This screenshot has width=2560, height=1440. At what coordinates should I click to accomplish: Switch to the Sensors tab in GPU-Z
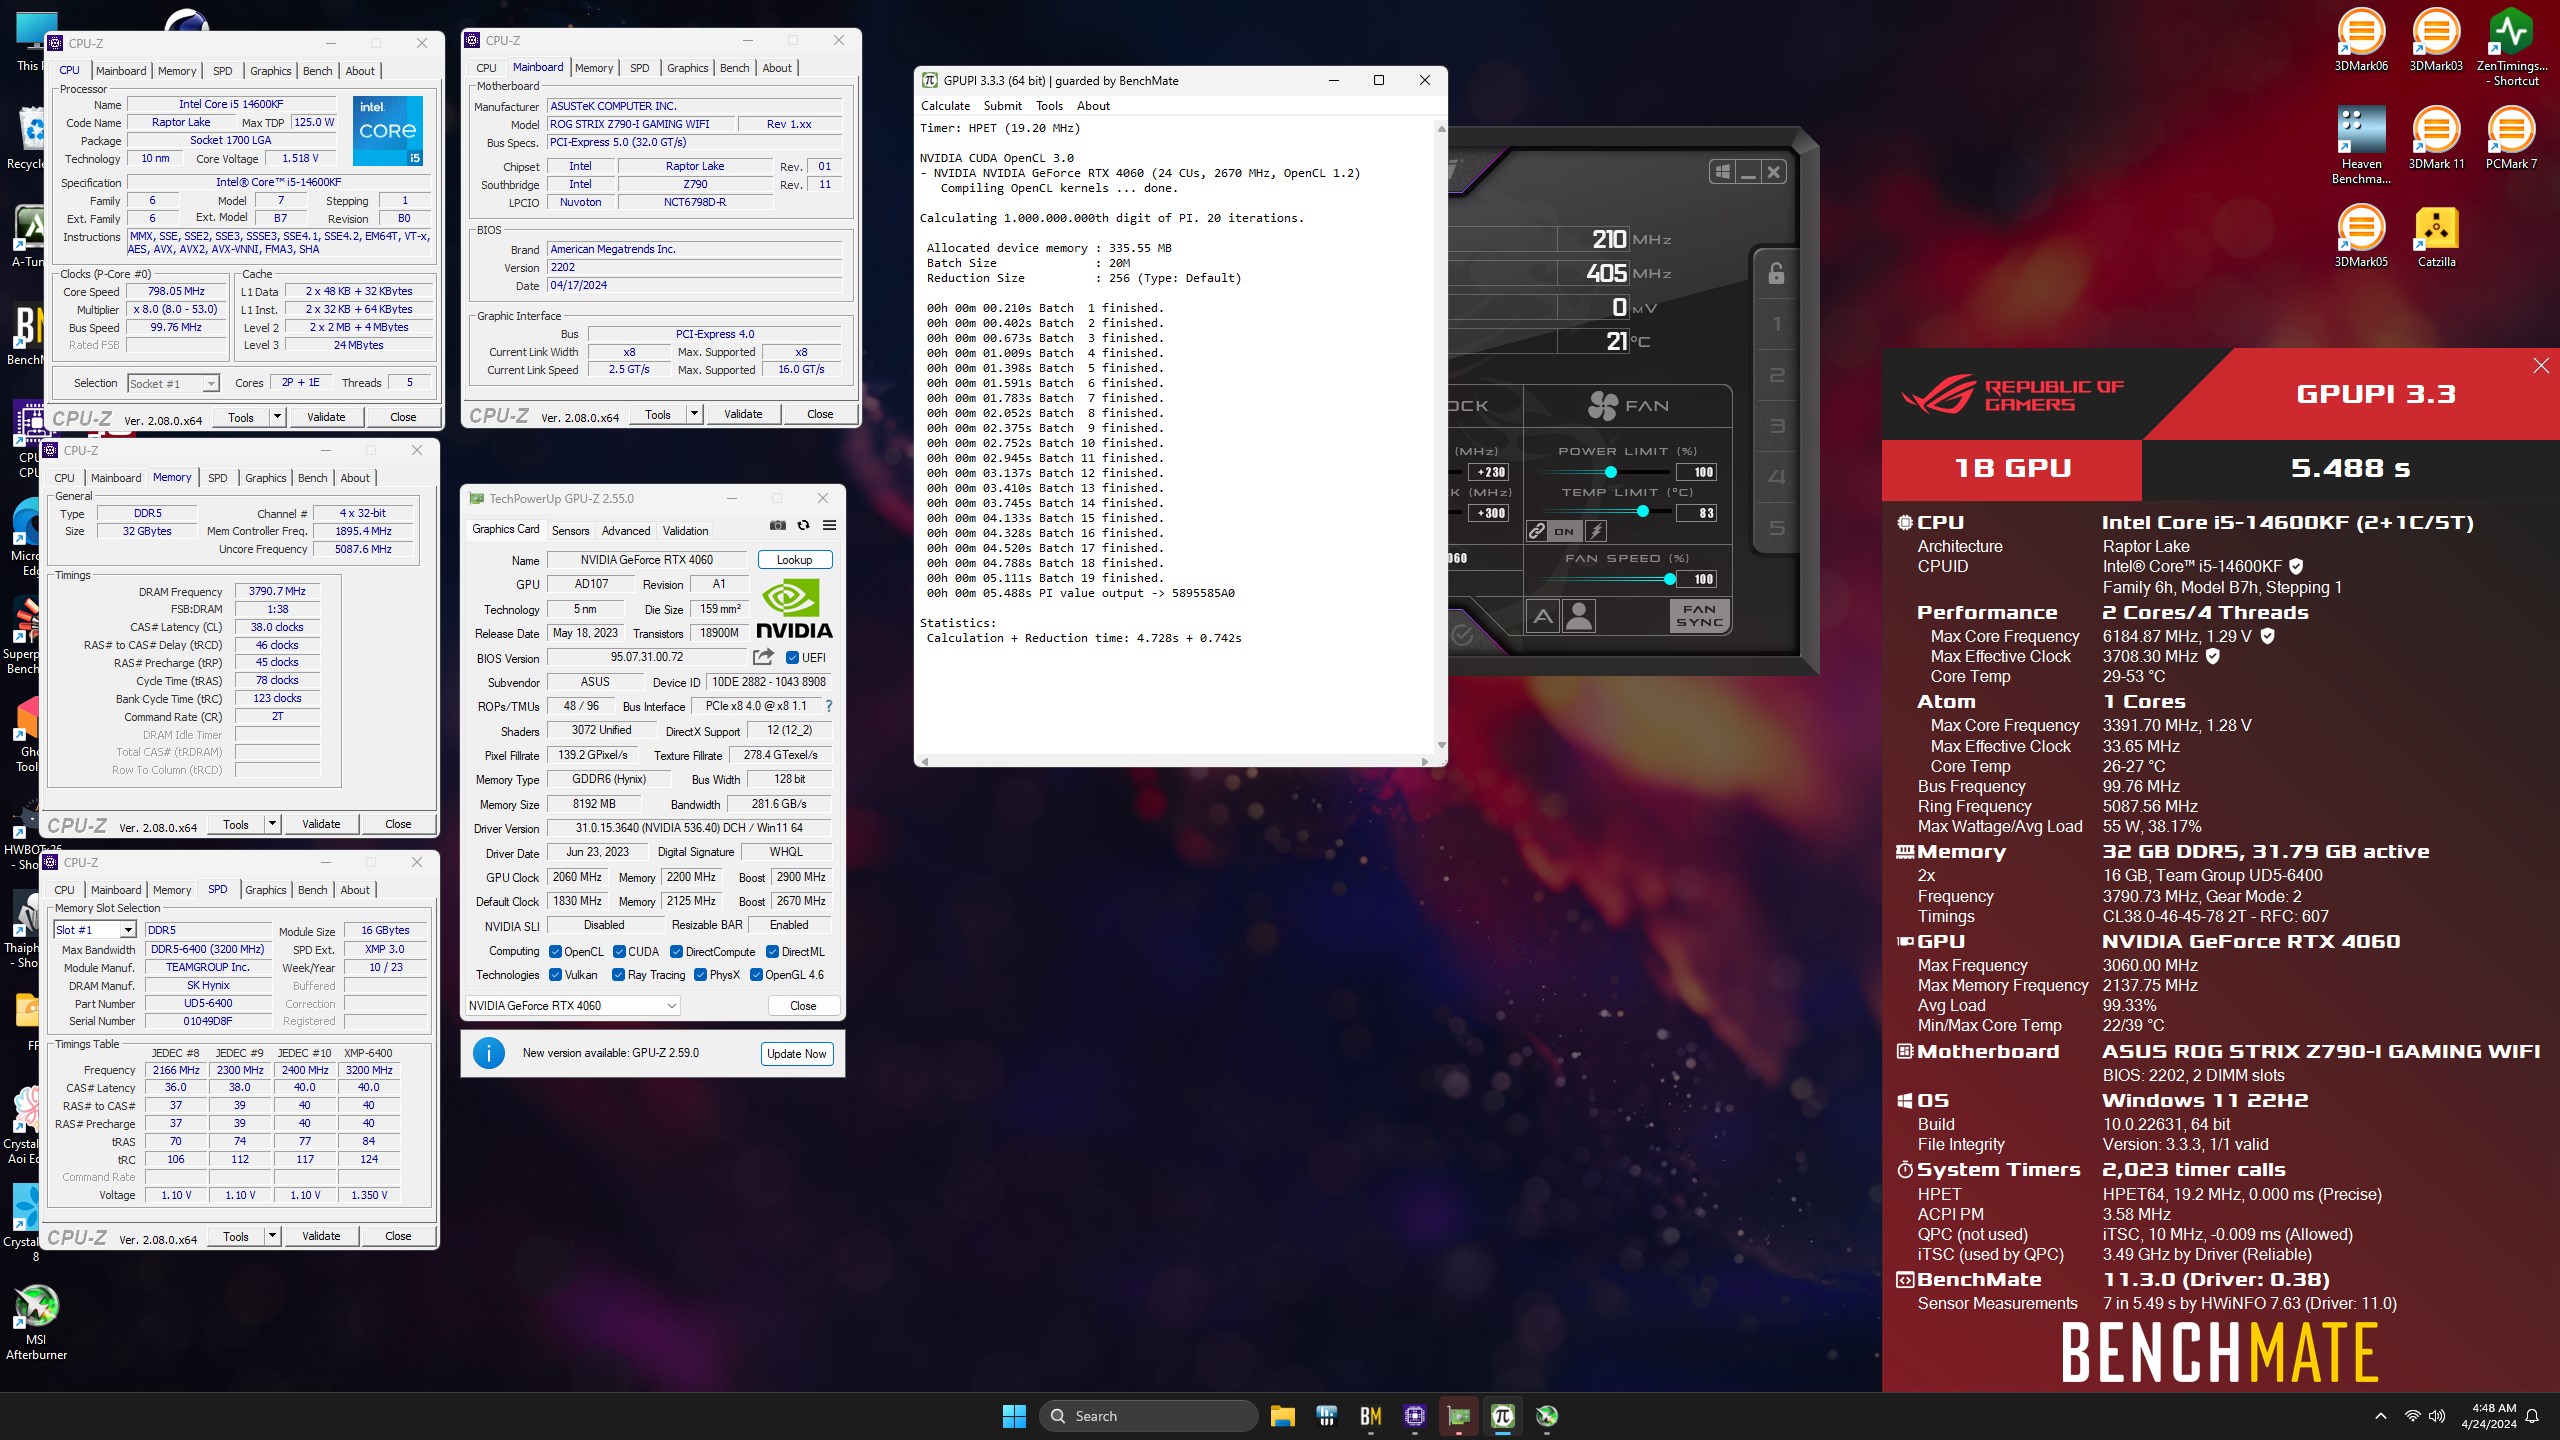570,531
